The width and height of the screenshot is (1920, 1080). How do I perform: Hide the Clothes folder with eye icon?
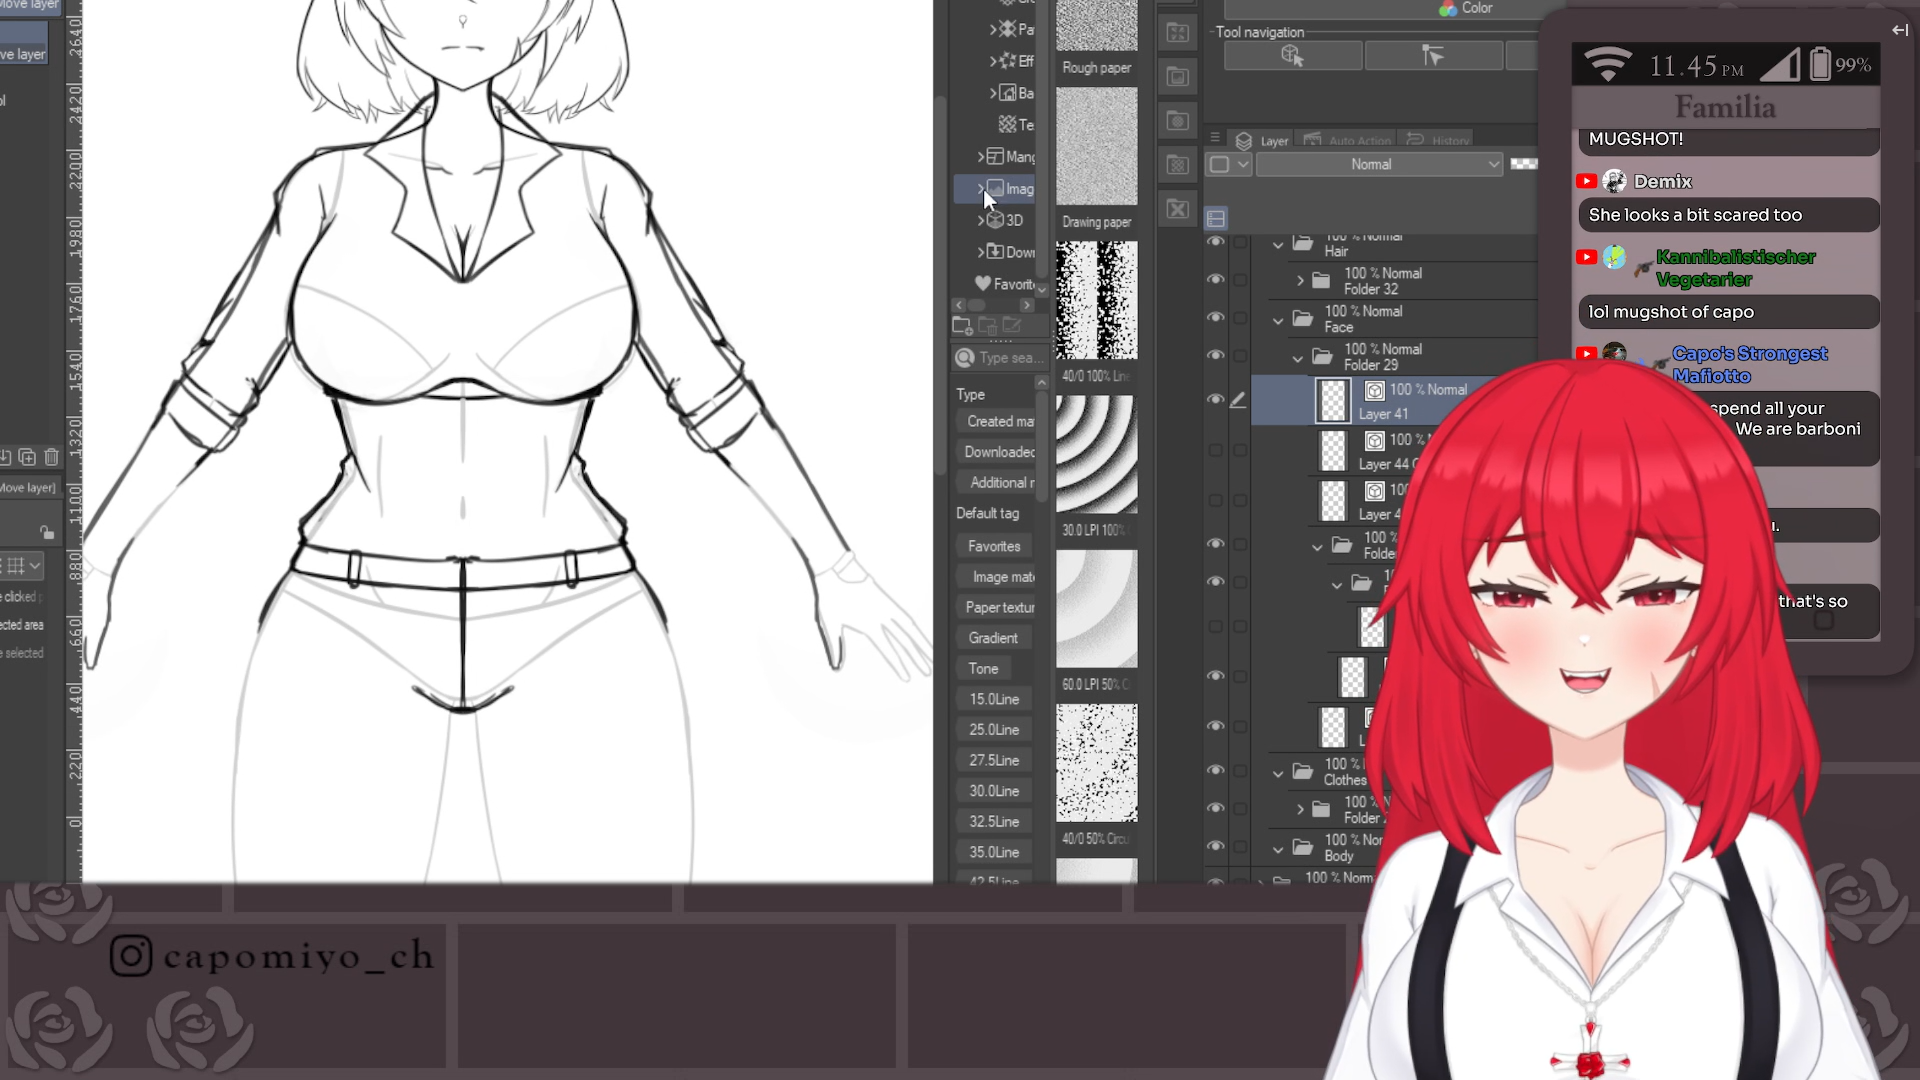point(1216,770)
